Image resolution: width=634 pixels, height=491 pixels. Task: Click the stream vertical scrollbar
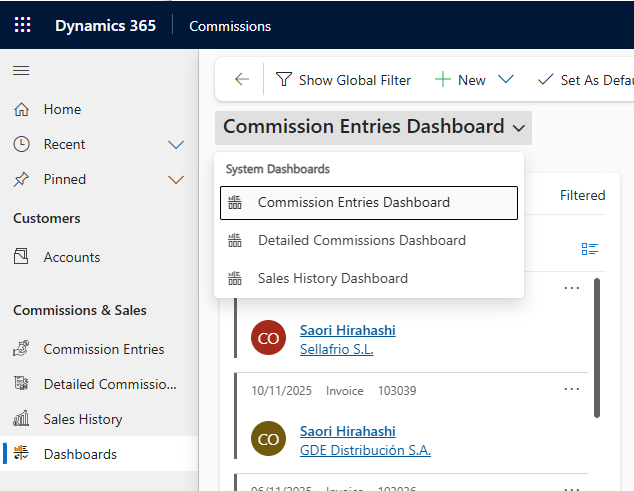[x=597, y=348]
